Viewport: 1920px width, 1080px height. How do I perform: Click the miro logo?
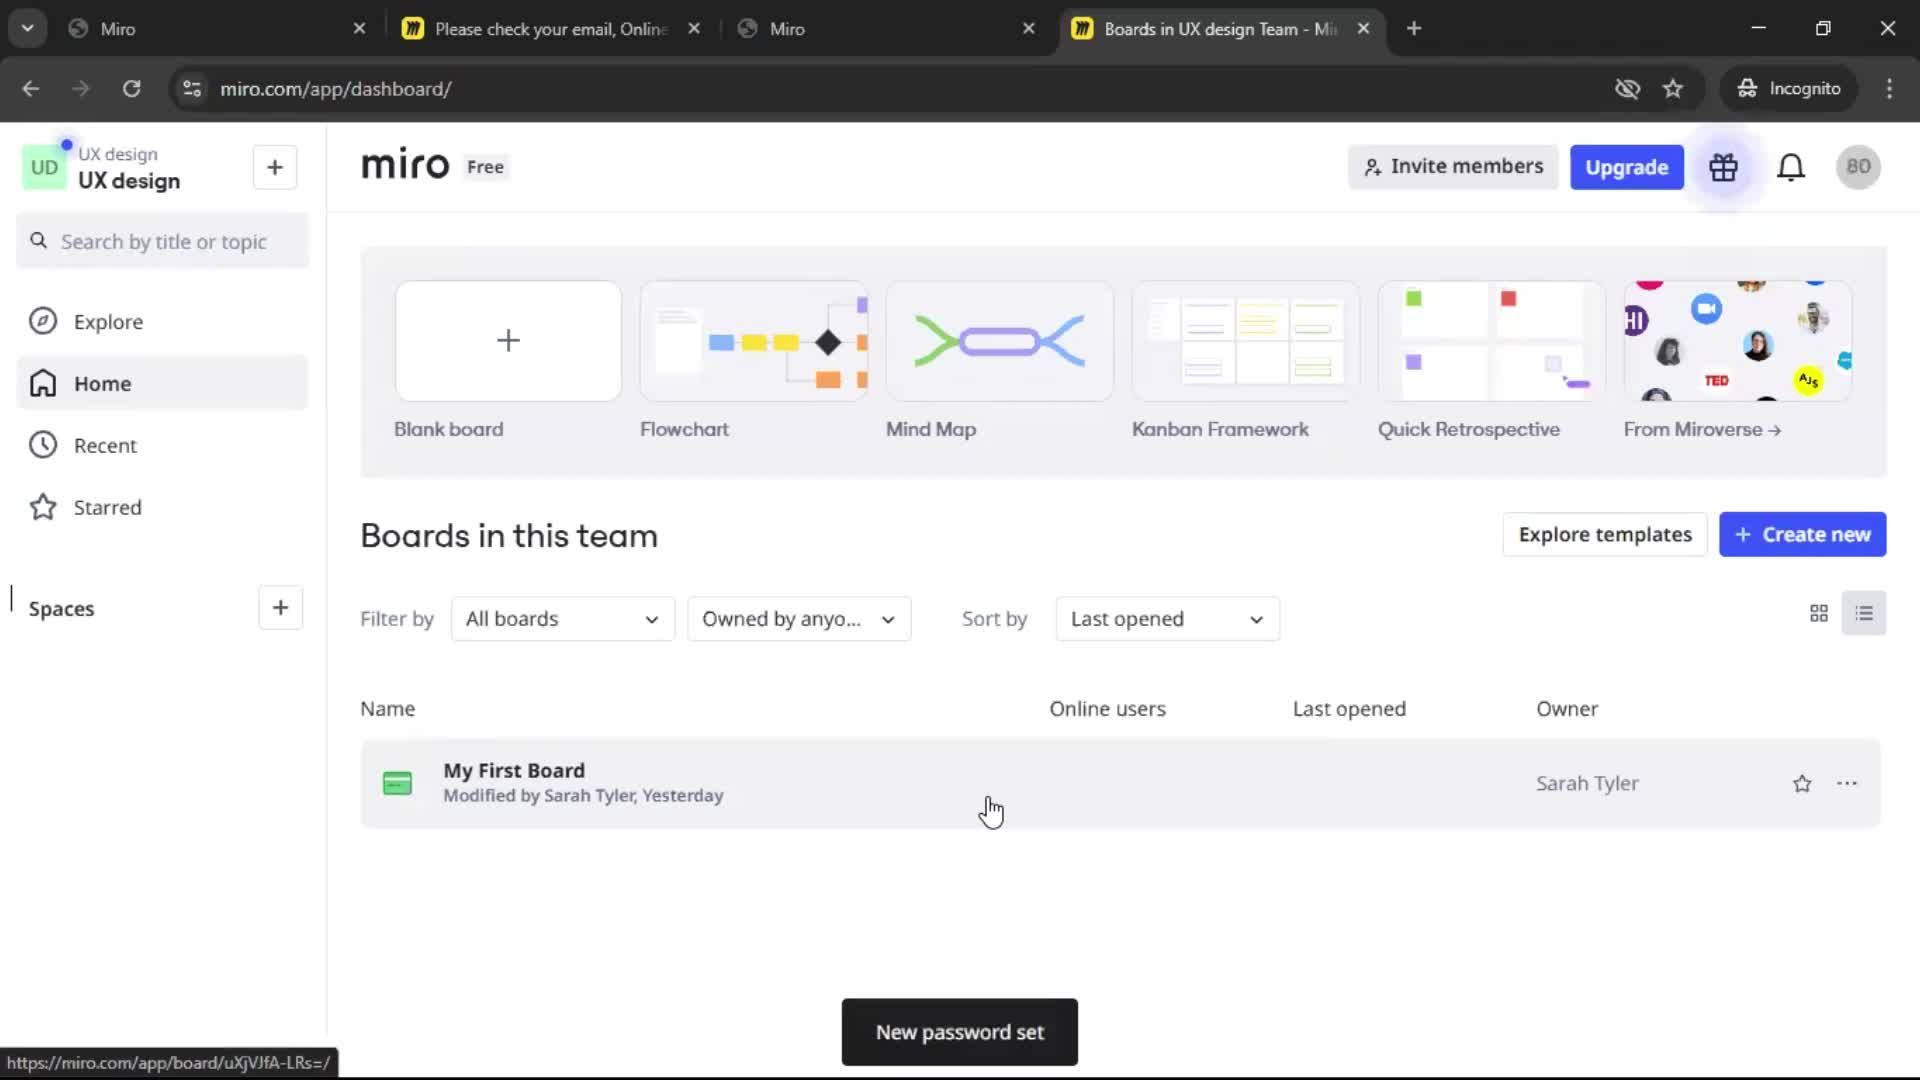(x=405, y=165)
